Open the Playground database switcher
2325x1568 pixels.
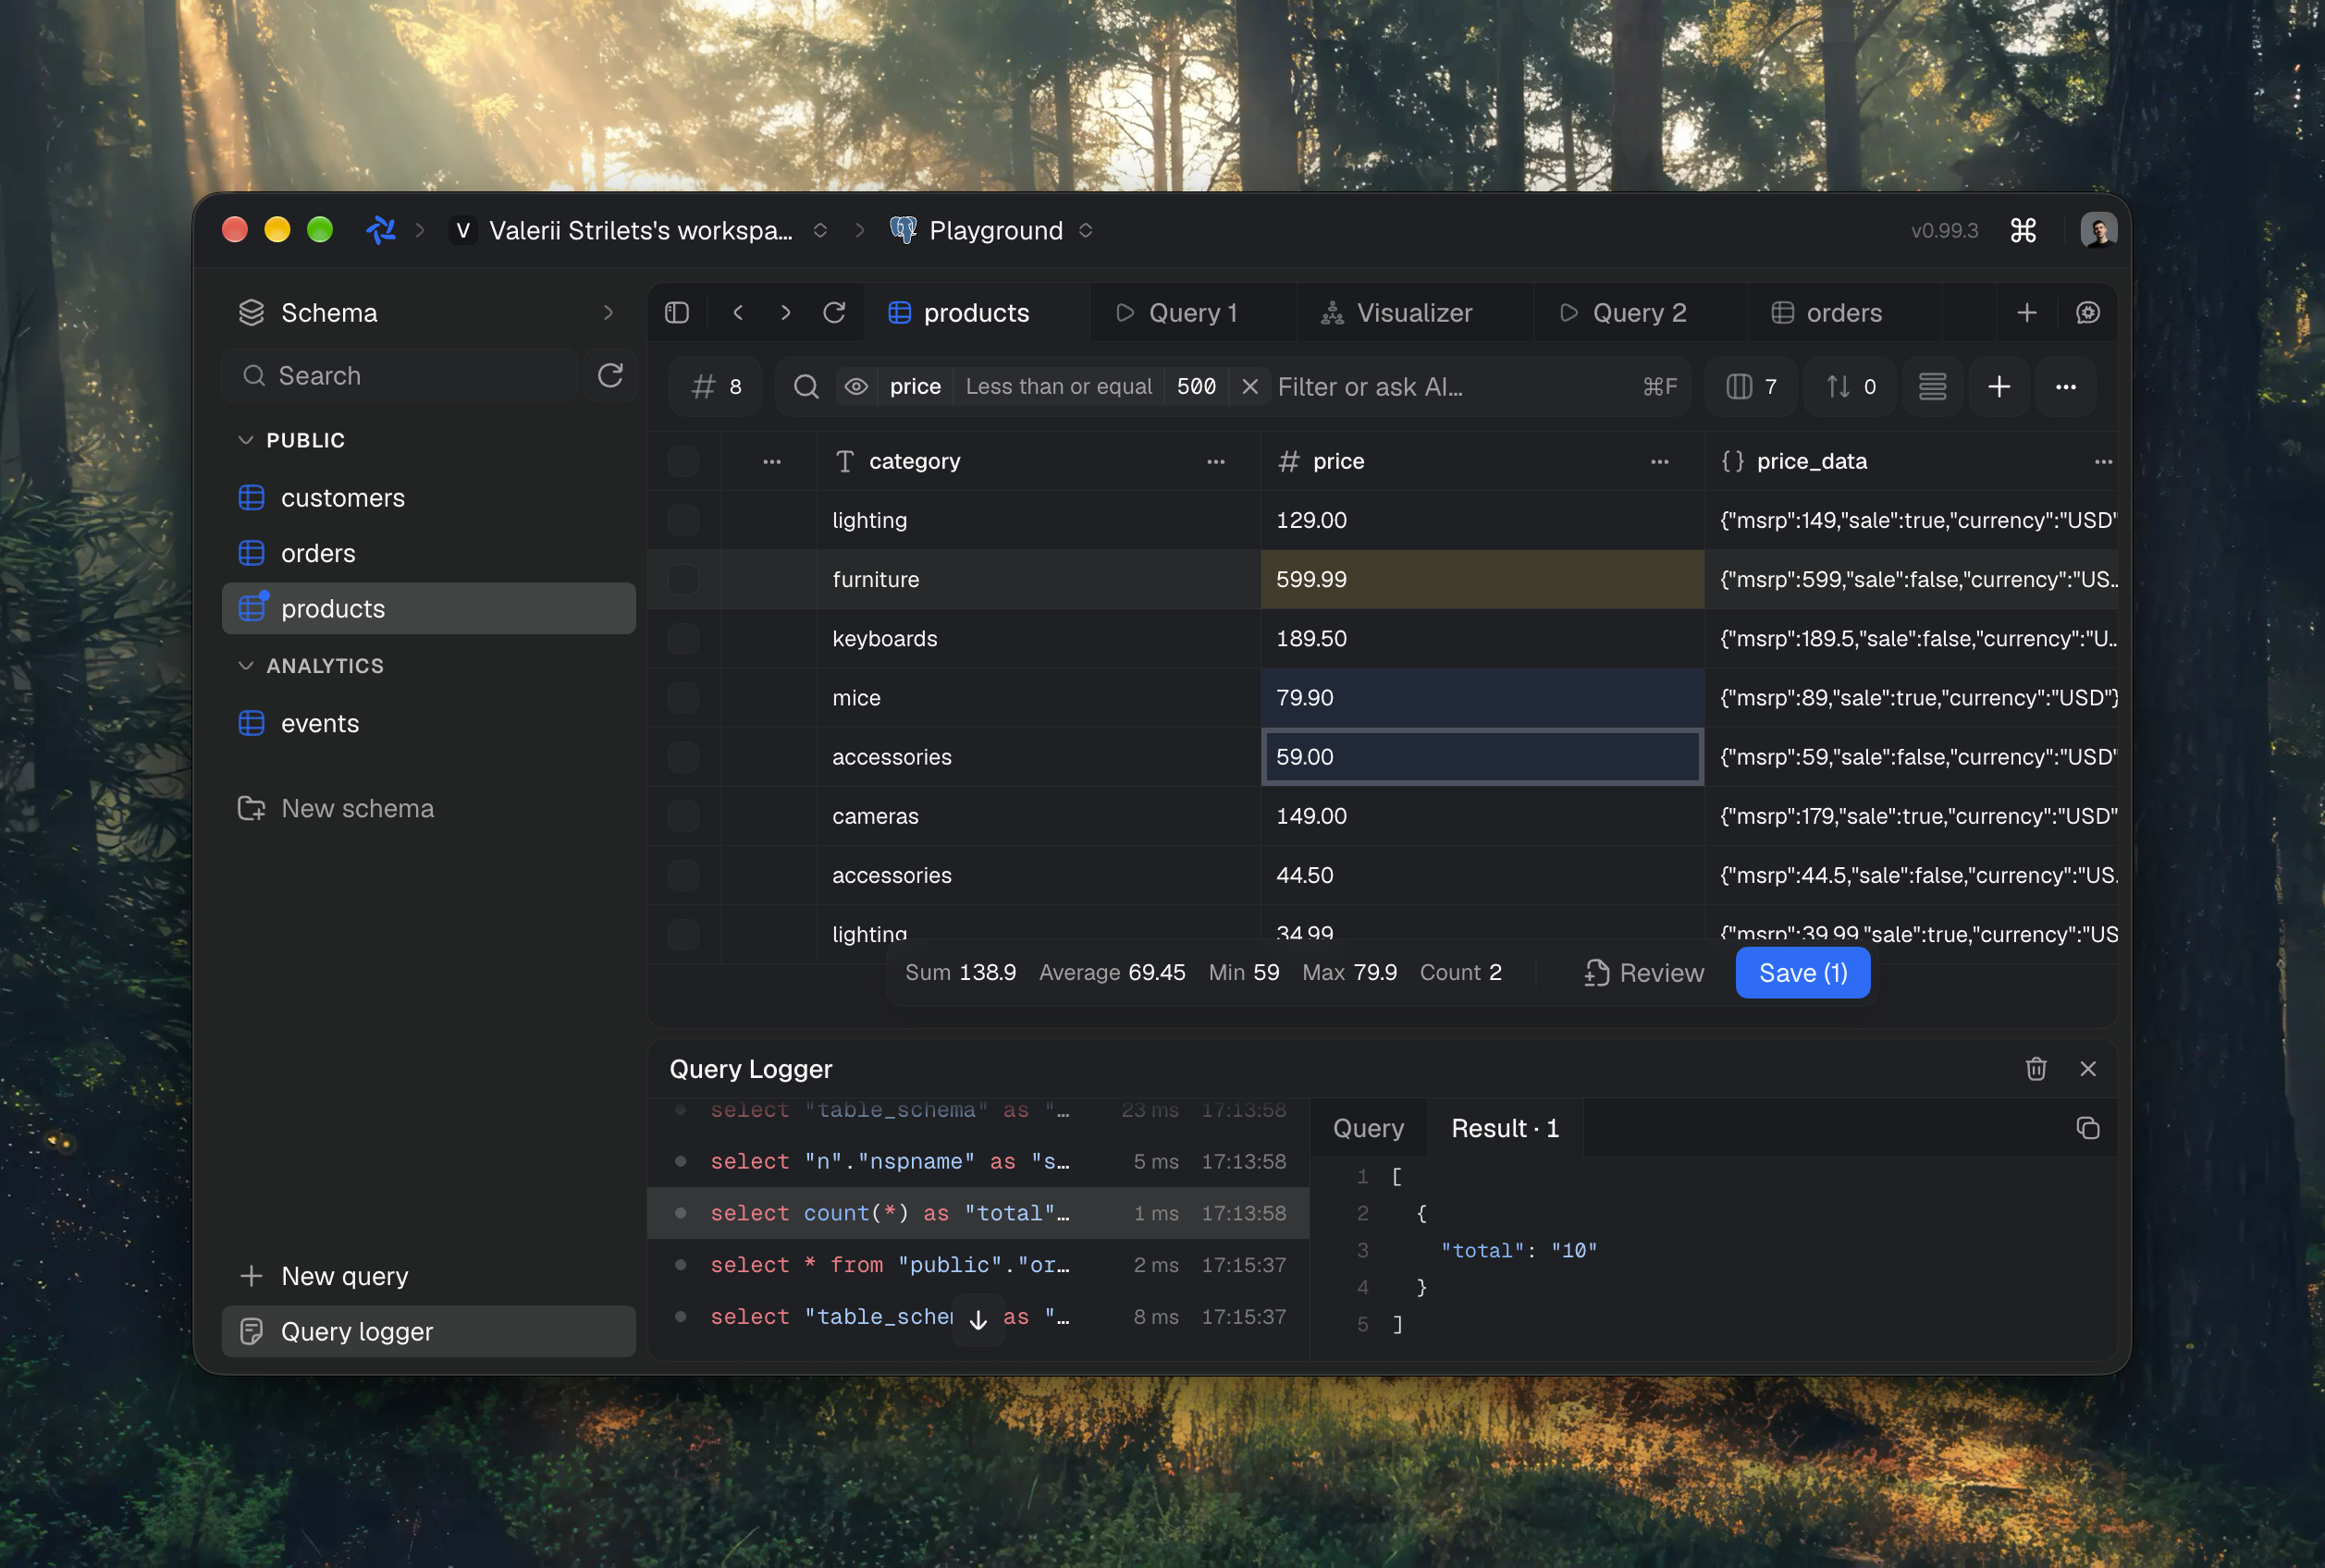click(992, 231)
